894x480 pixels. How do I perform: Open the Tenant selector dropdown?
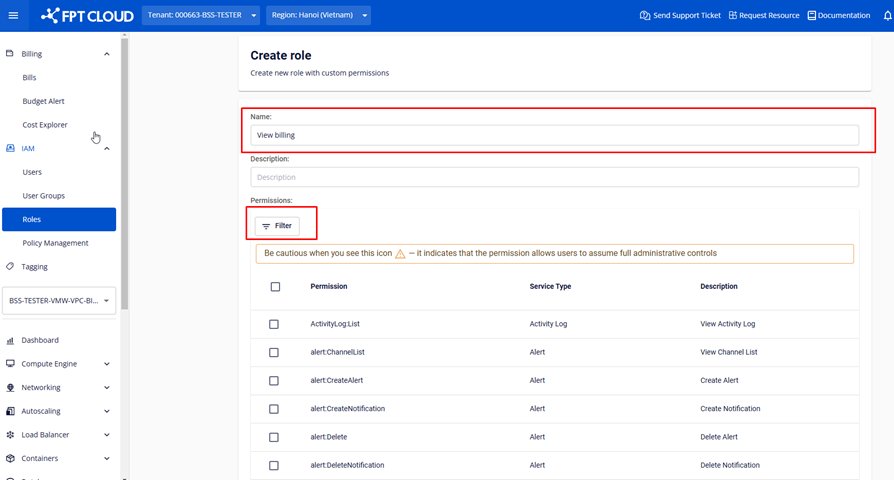click(x=200, y=16)
